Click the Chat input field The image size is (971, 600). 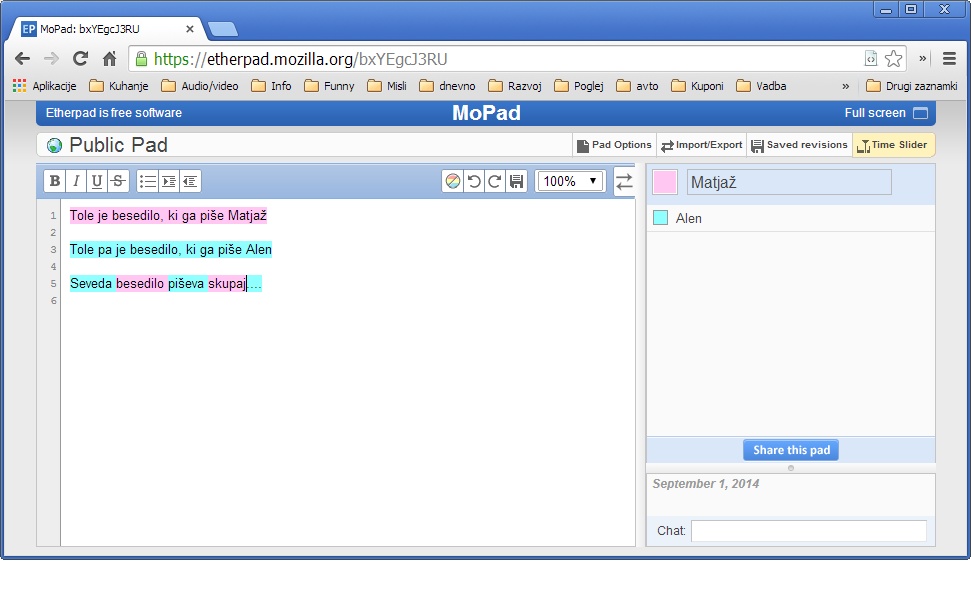pos(808,531)
